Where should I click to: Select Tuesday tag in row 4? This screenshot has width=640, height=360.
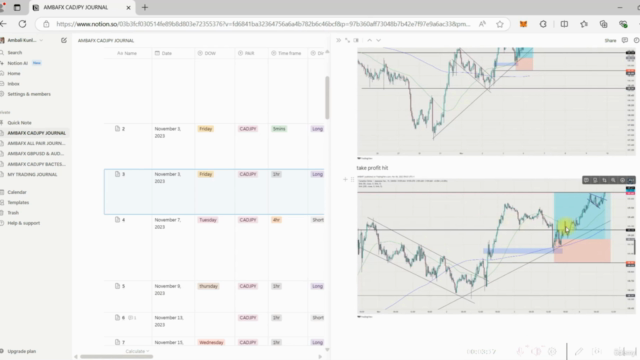208,220
